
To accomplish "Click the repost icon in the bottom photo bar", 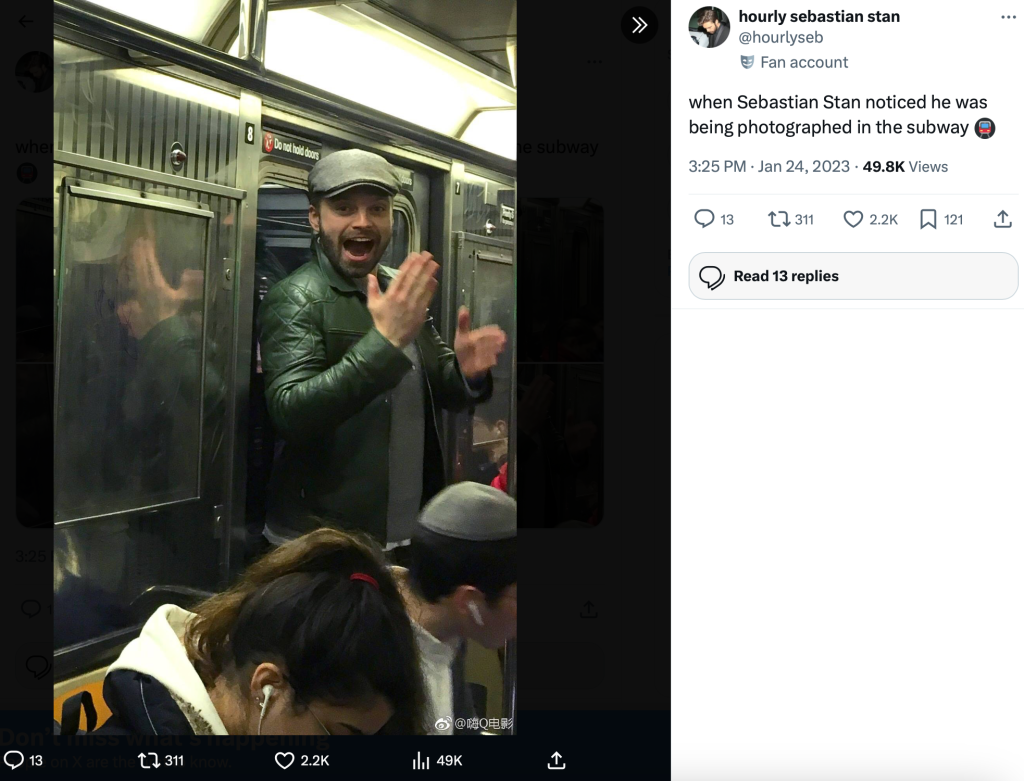I will 149,761.
